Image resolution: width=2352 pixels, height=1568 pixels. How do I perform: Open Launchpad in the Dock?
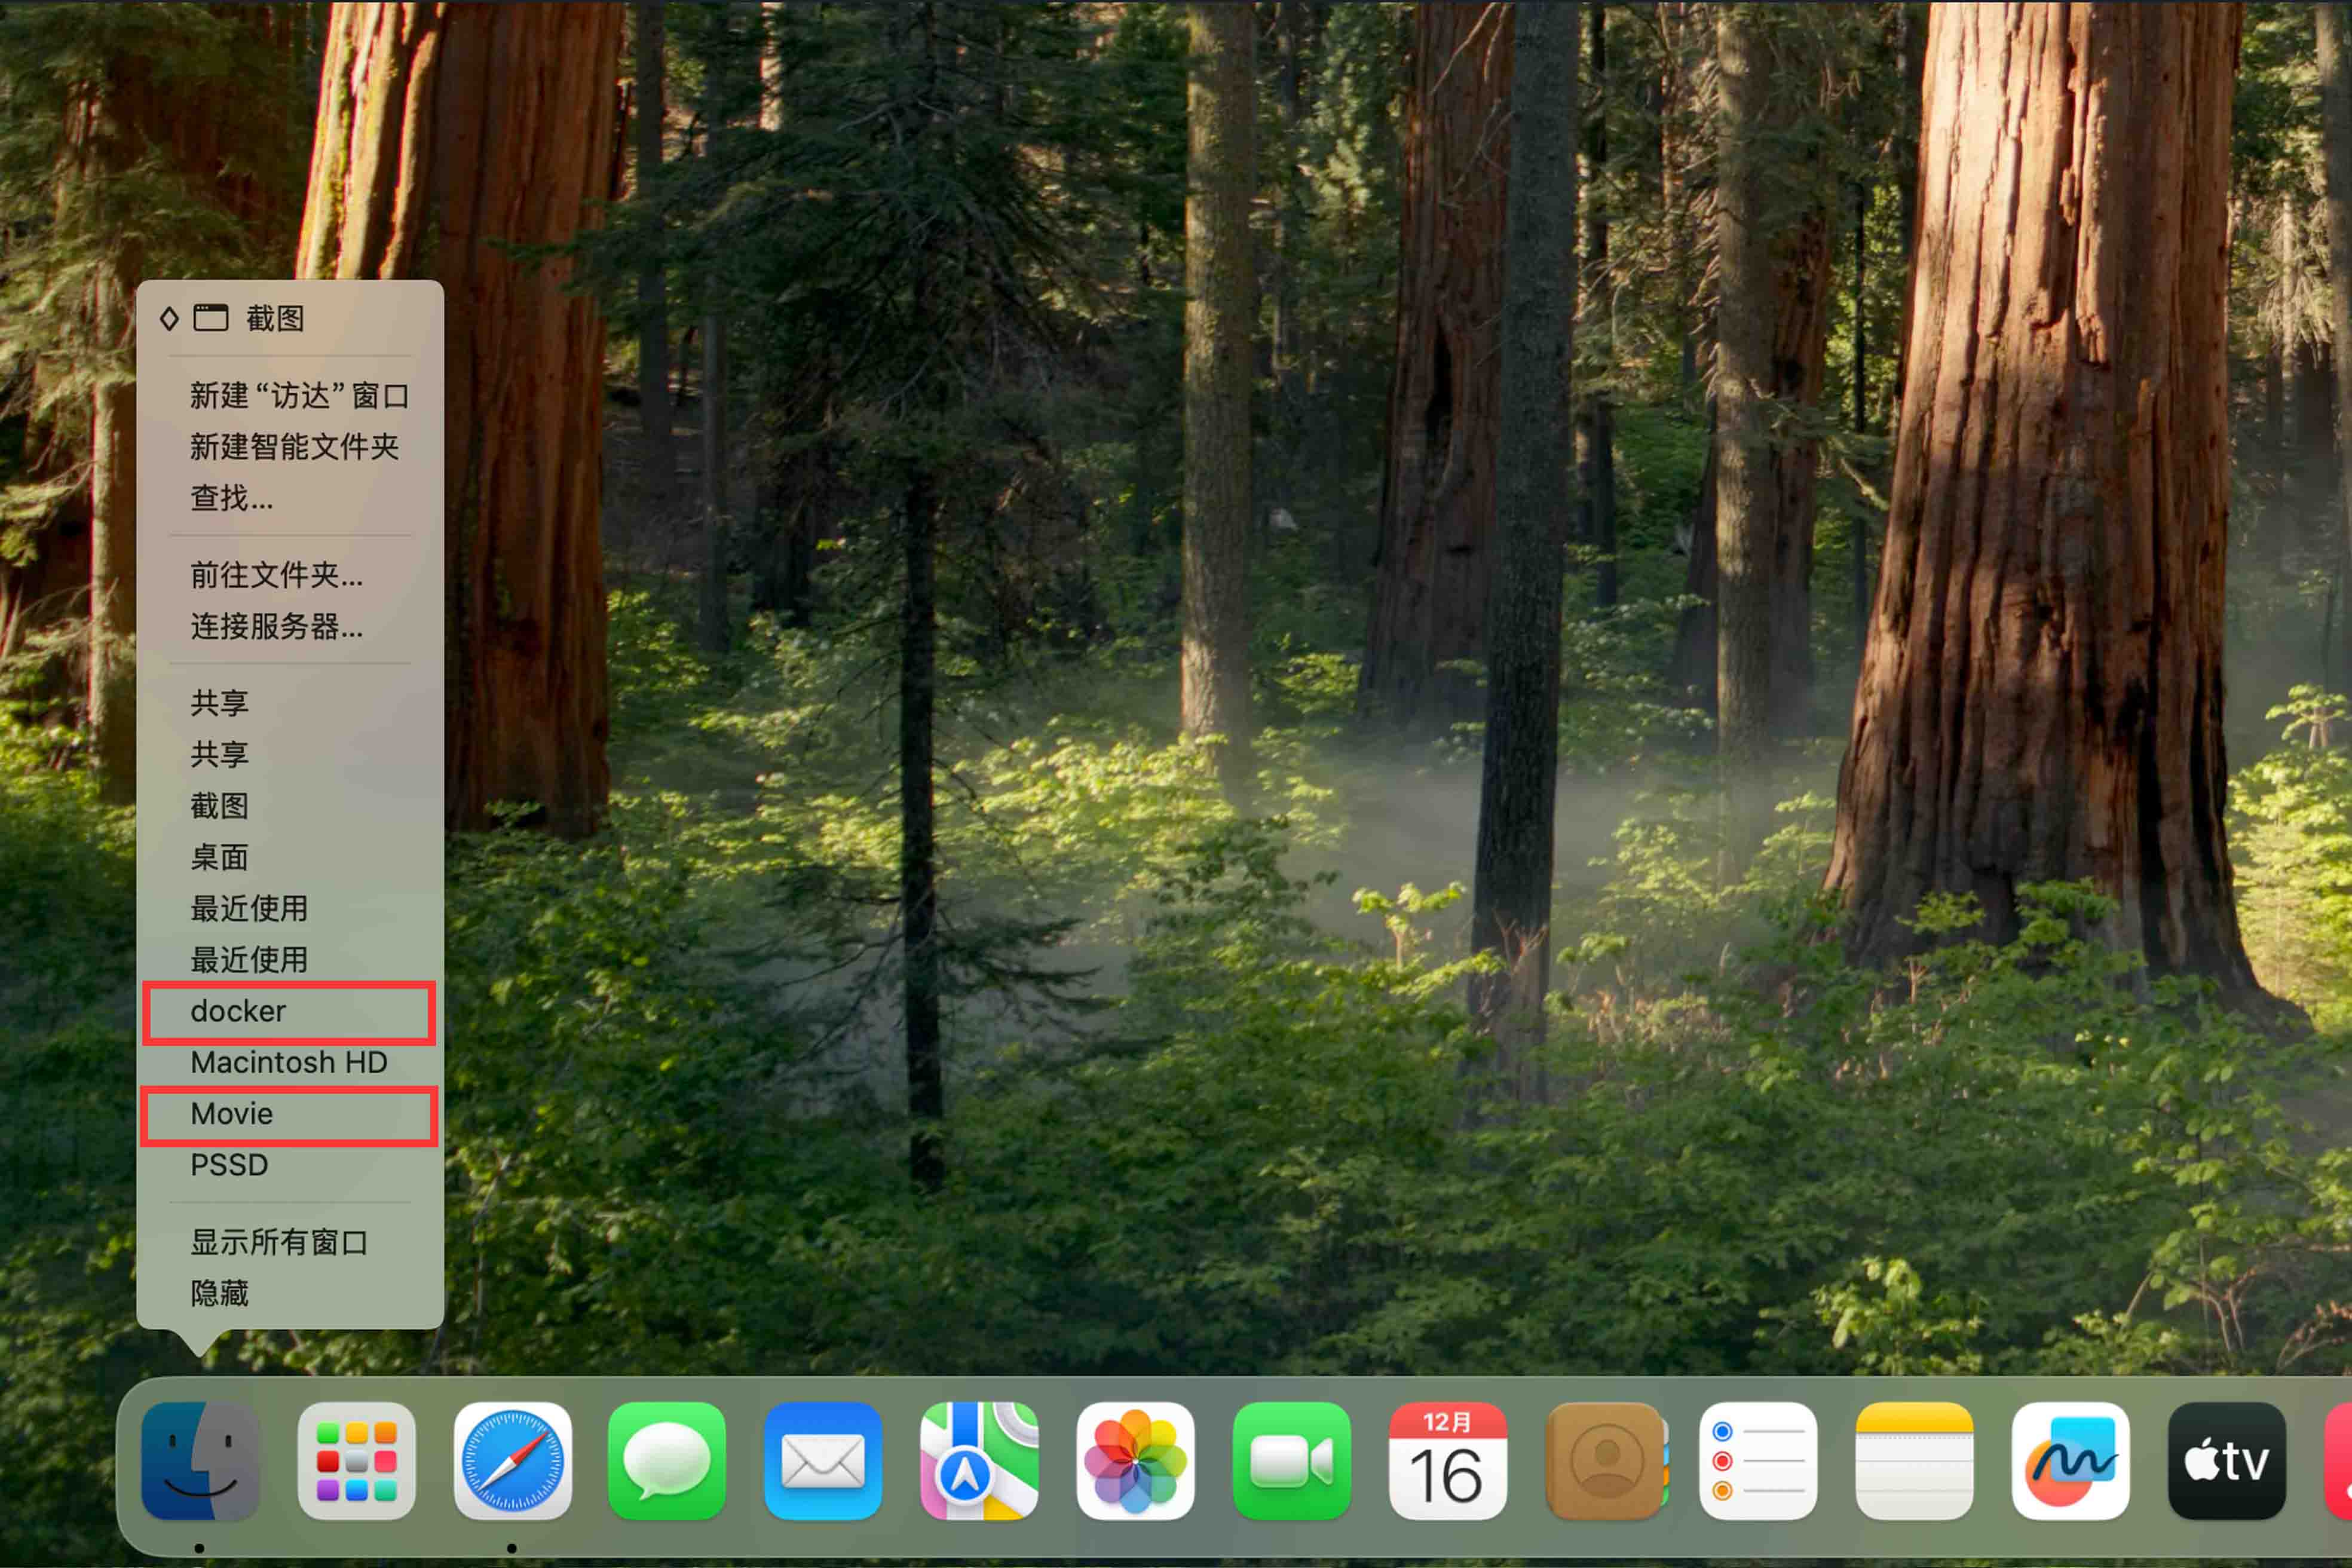pyautogui.click(x=357, y=1461)
